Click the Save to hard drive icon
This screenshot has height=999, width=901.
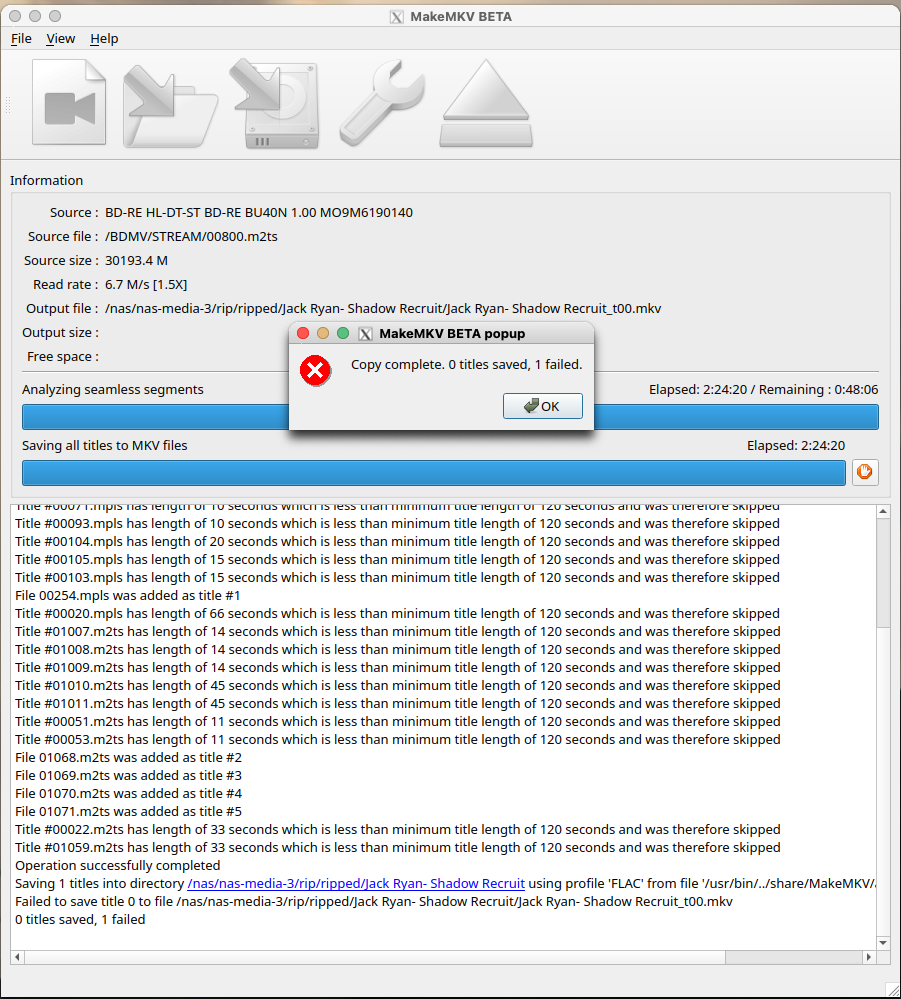coord(274,104)
